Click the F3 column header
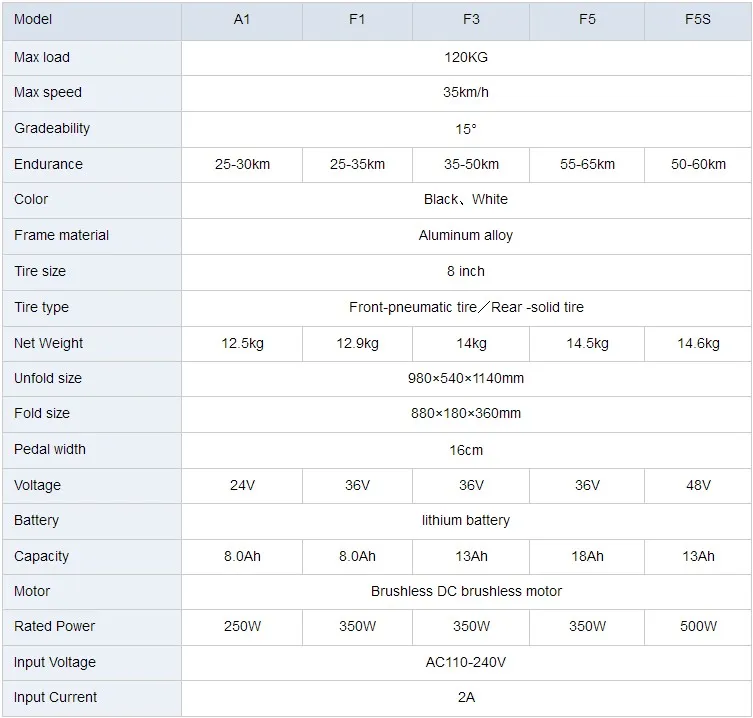The height and width of the screenshot is (718, 753). click(x=471, y=20)
